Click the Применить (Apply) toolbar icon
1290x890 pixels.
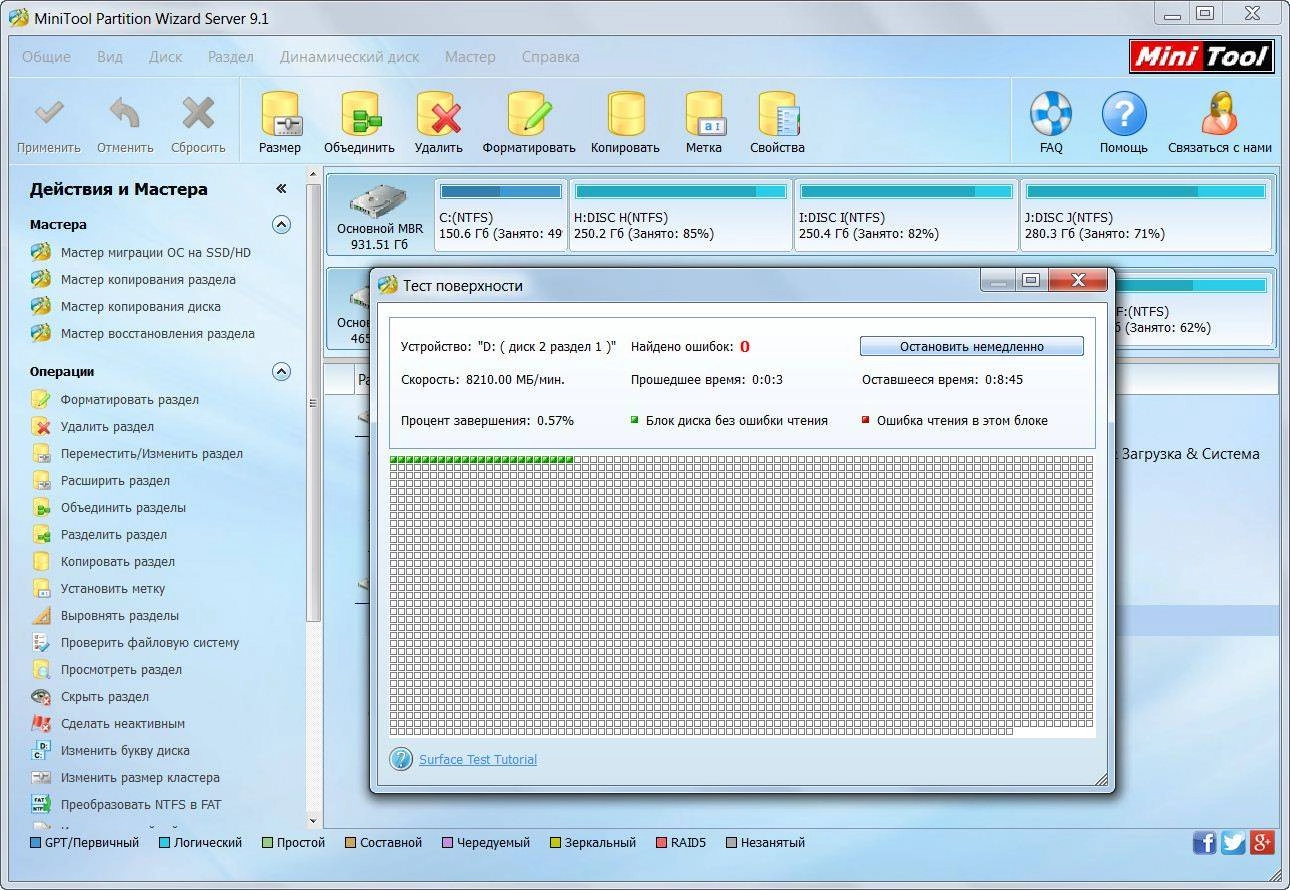coord(48,114)
